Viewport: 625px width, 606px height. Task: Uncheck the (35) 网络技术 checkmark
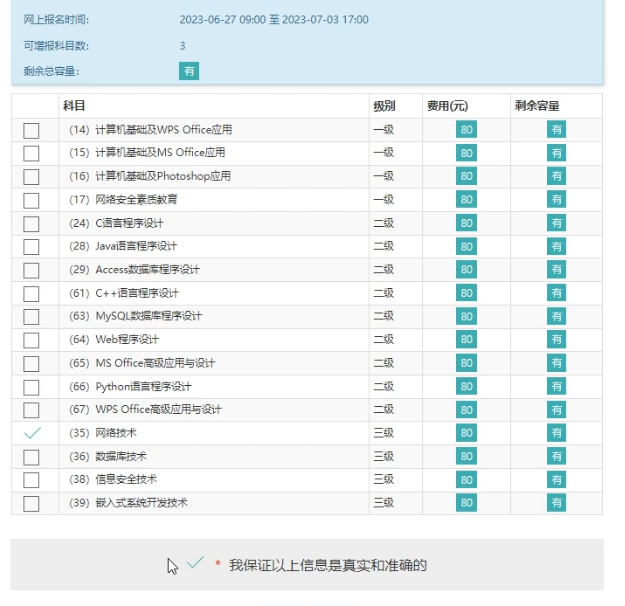click(x=32, y=433)
